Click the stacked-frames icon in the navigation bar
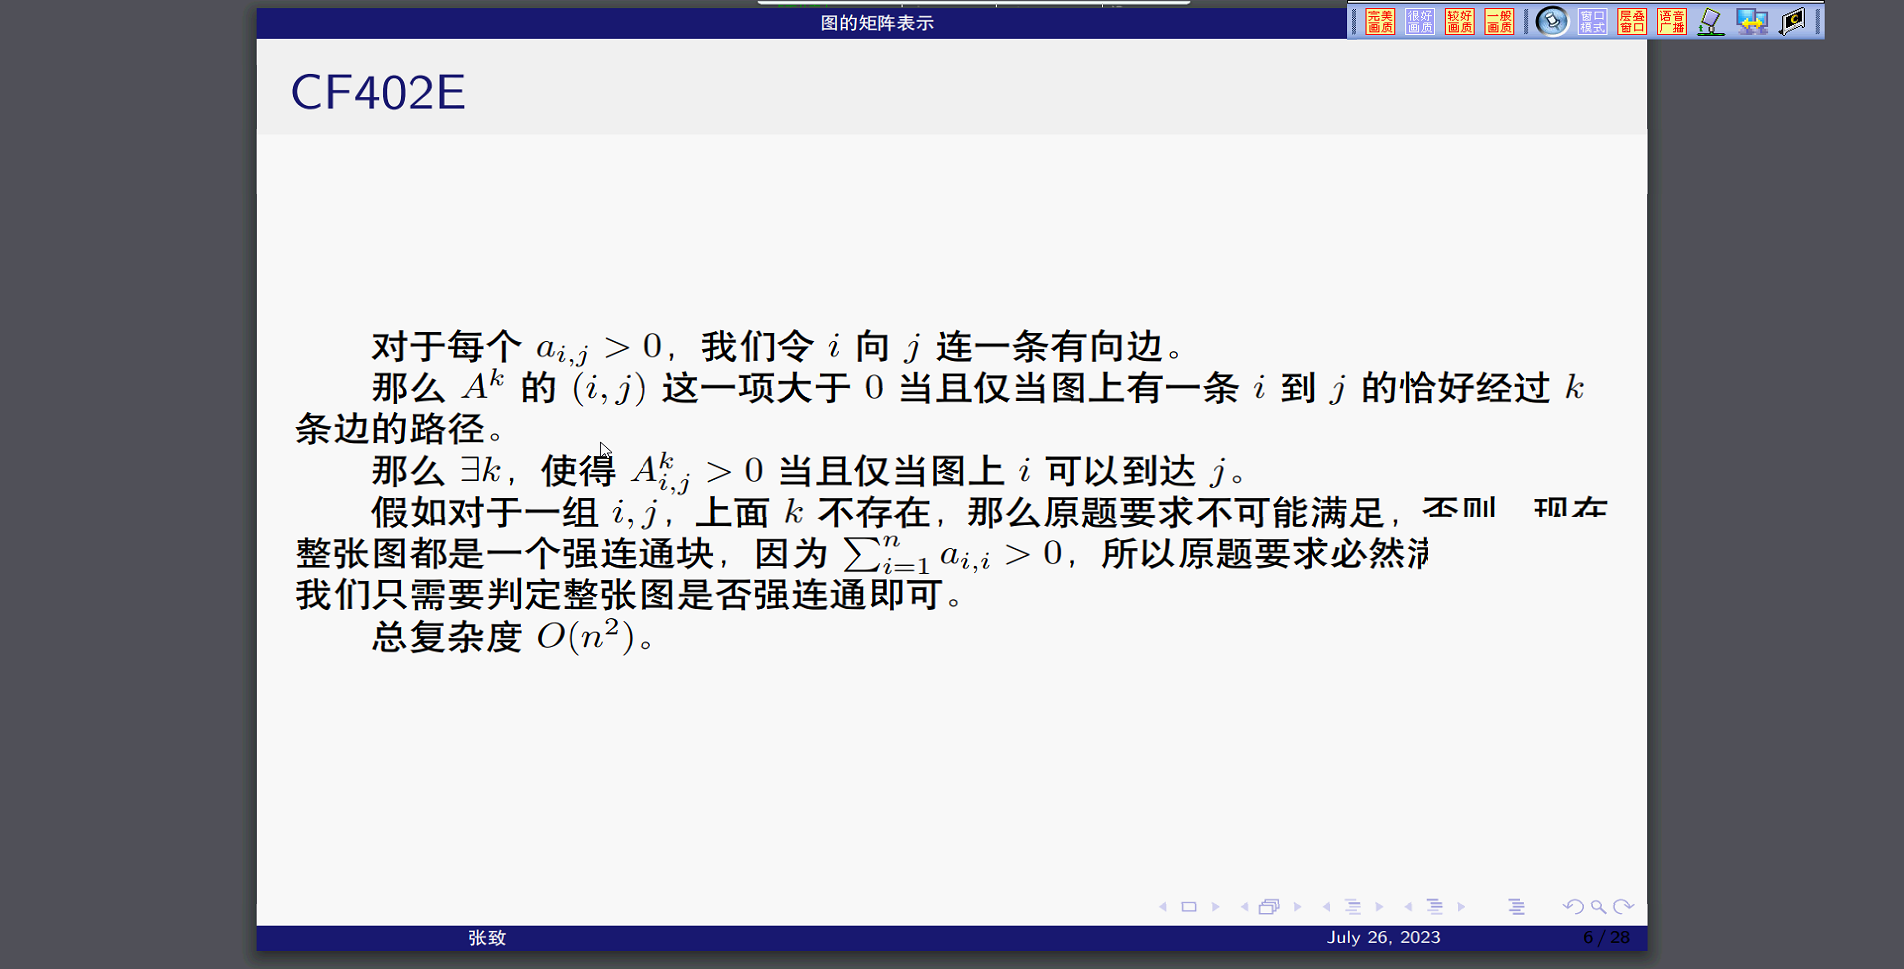 [x=1269, y=907]
